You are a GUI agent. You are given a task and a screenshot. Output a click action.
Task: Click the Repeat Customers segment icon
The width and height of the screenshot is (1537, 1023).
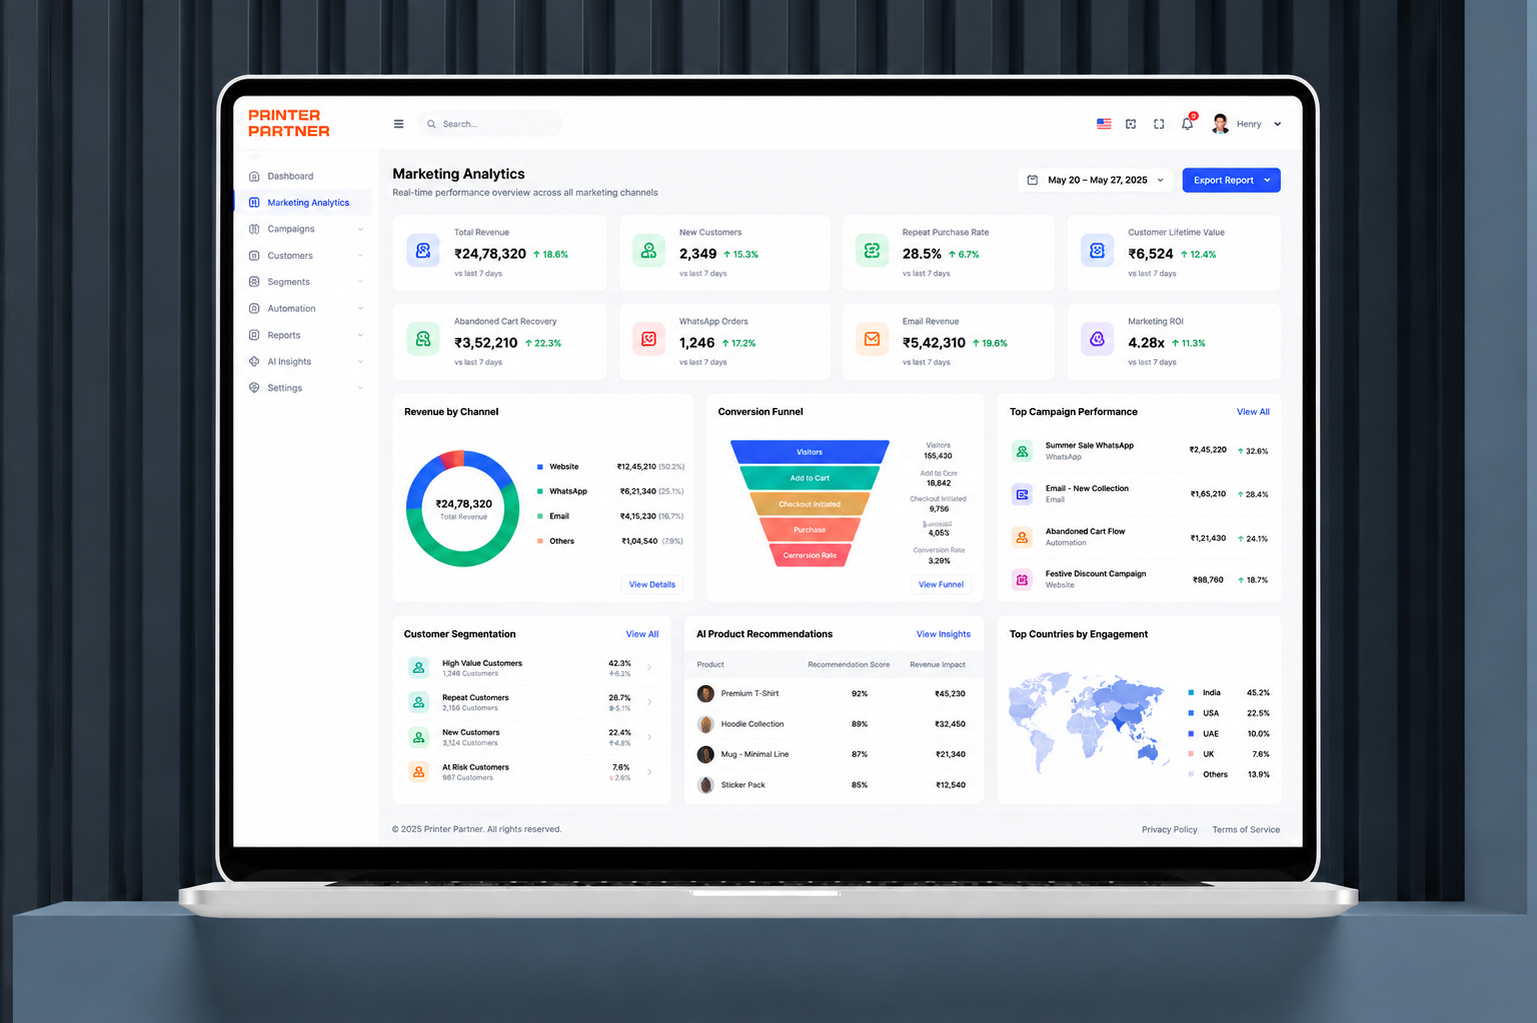pos(419,702)
